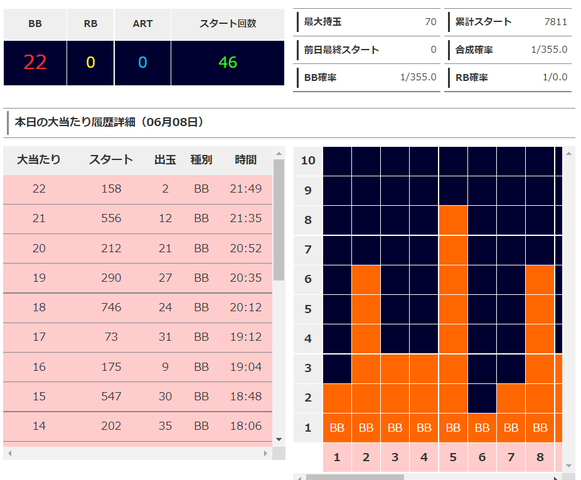This screenshot has width=581, height=480.
Task: Click the 大当たり column header
Action: pyautogui.click(x=39, y=160)
